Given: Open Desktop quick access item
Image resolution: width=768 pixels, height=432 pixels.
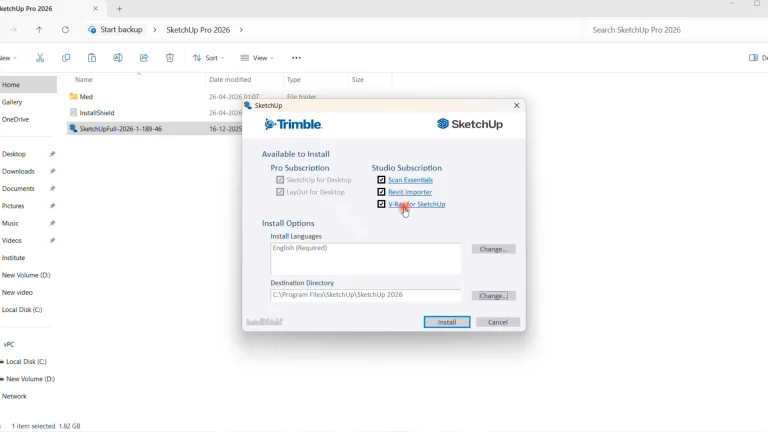Looking at the screenshot, I should [x=14, y=154].
